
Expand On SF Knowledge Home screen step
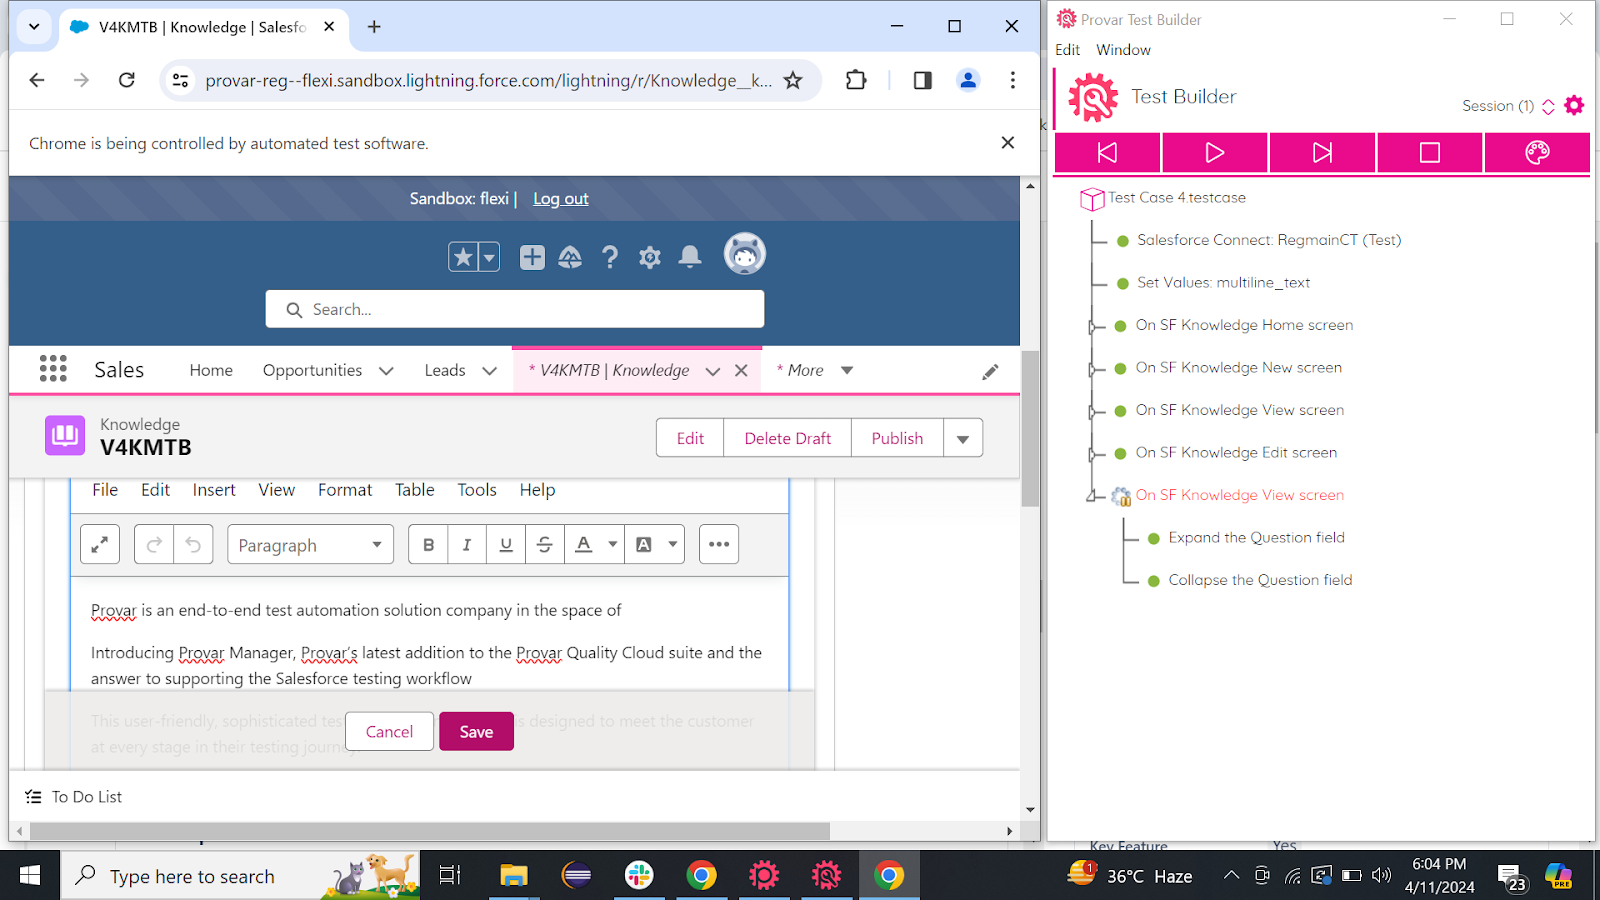(x=1093, y=326)
